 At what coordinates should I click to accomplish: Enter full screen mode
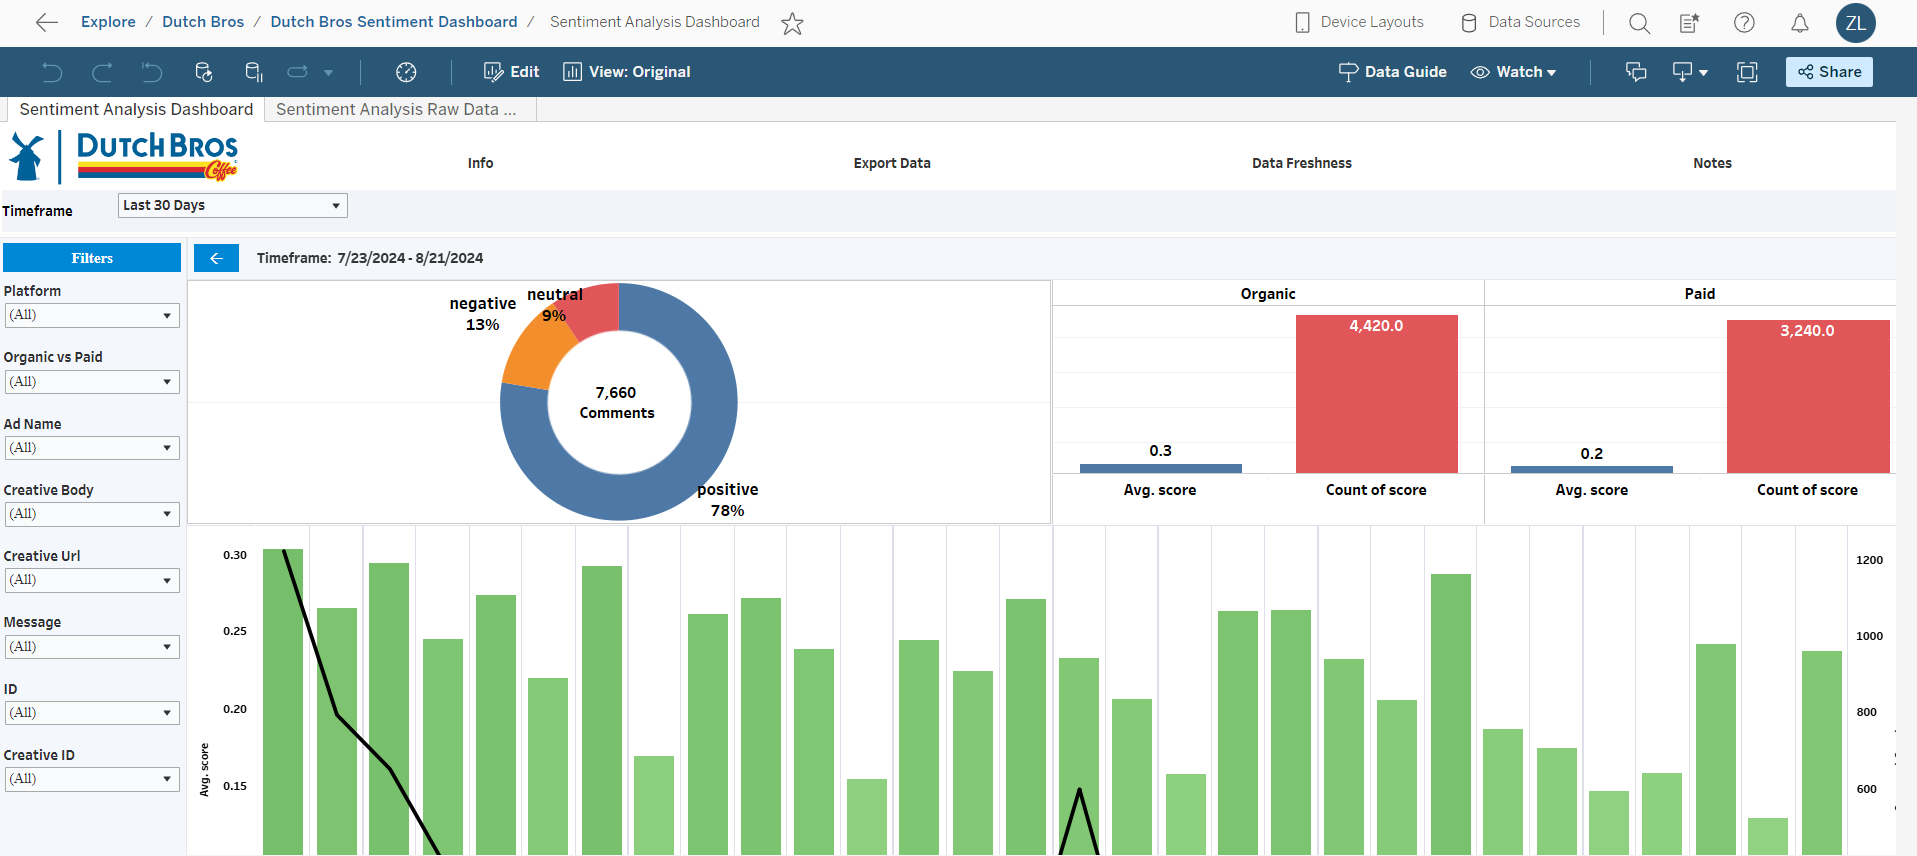click(x=1747, y=72)
